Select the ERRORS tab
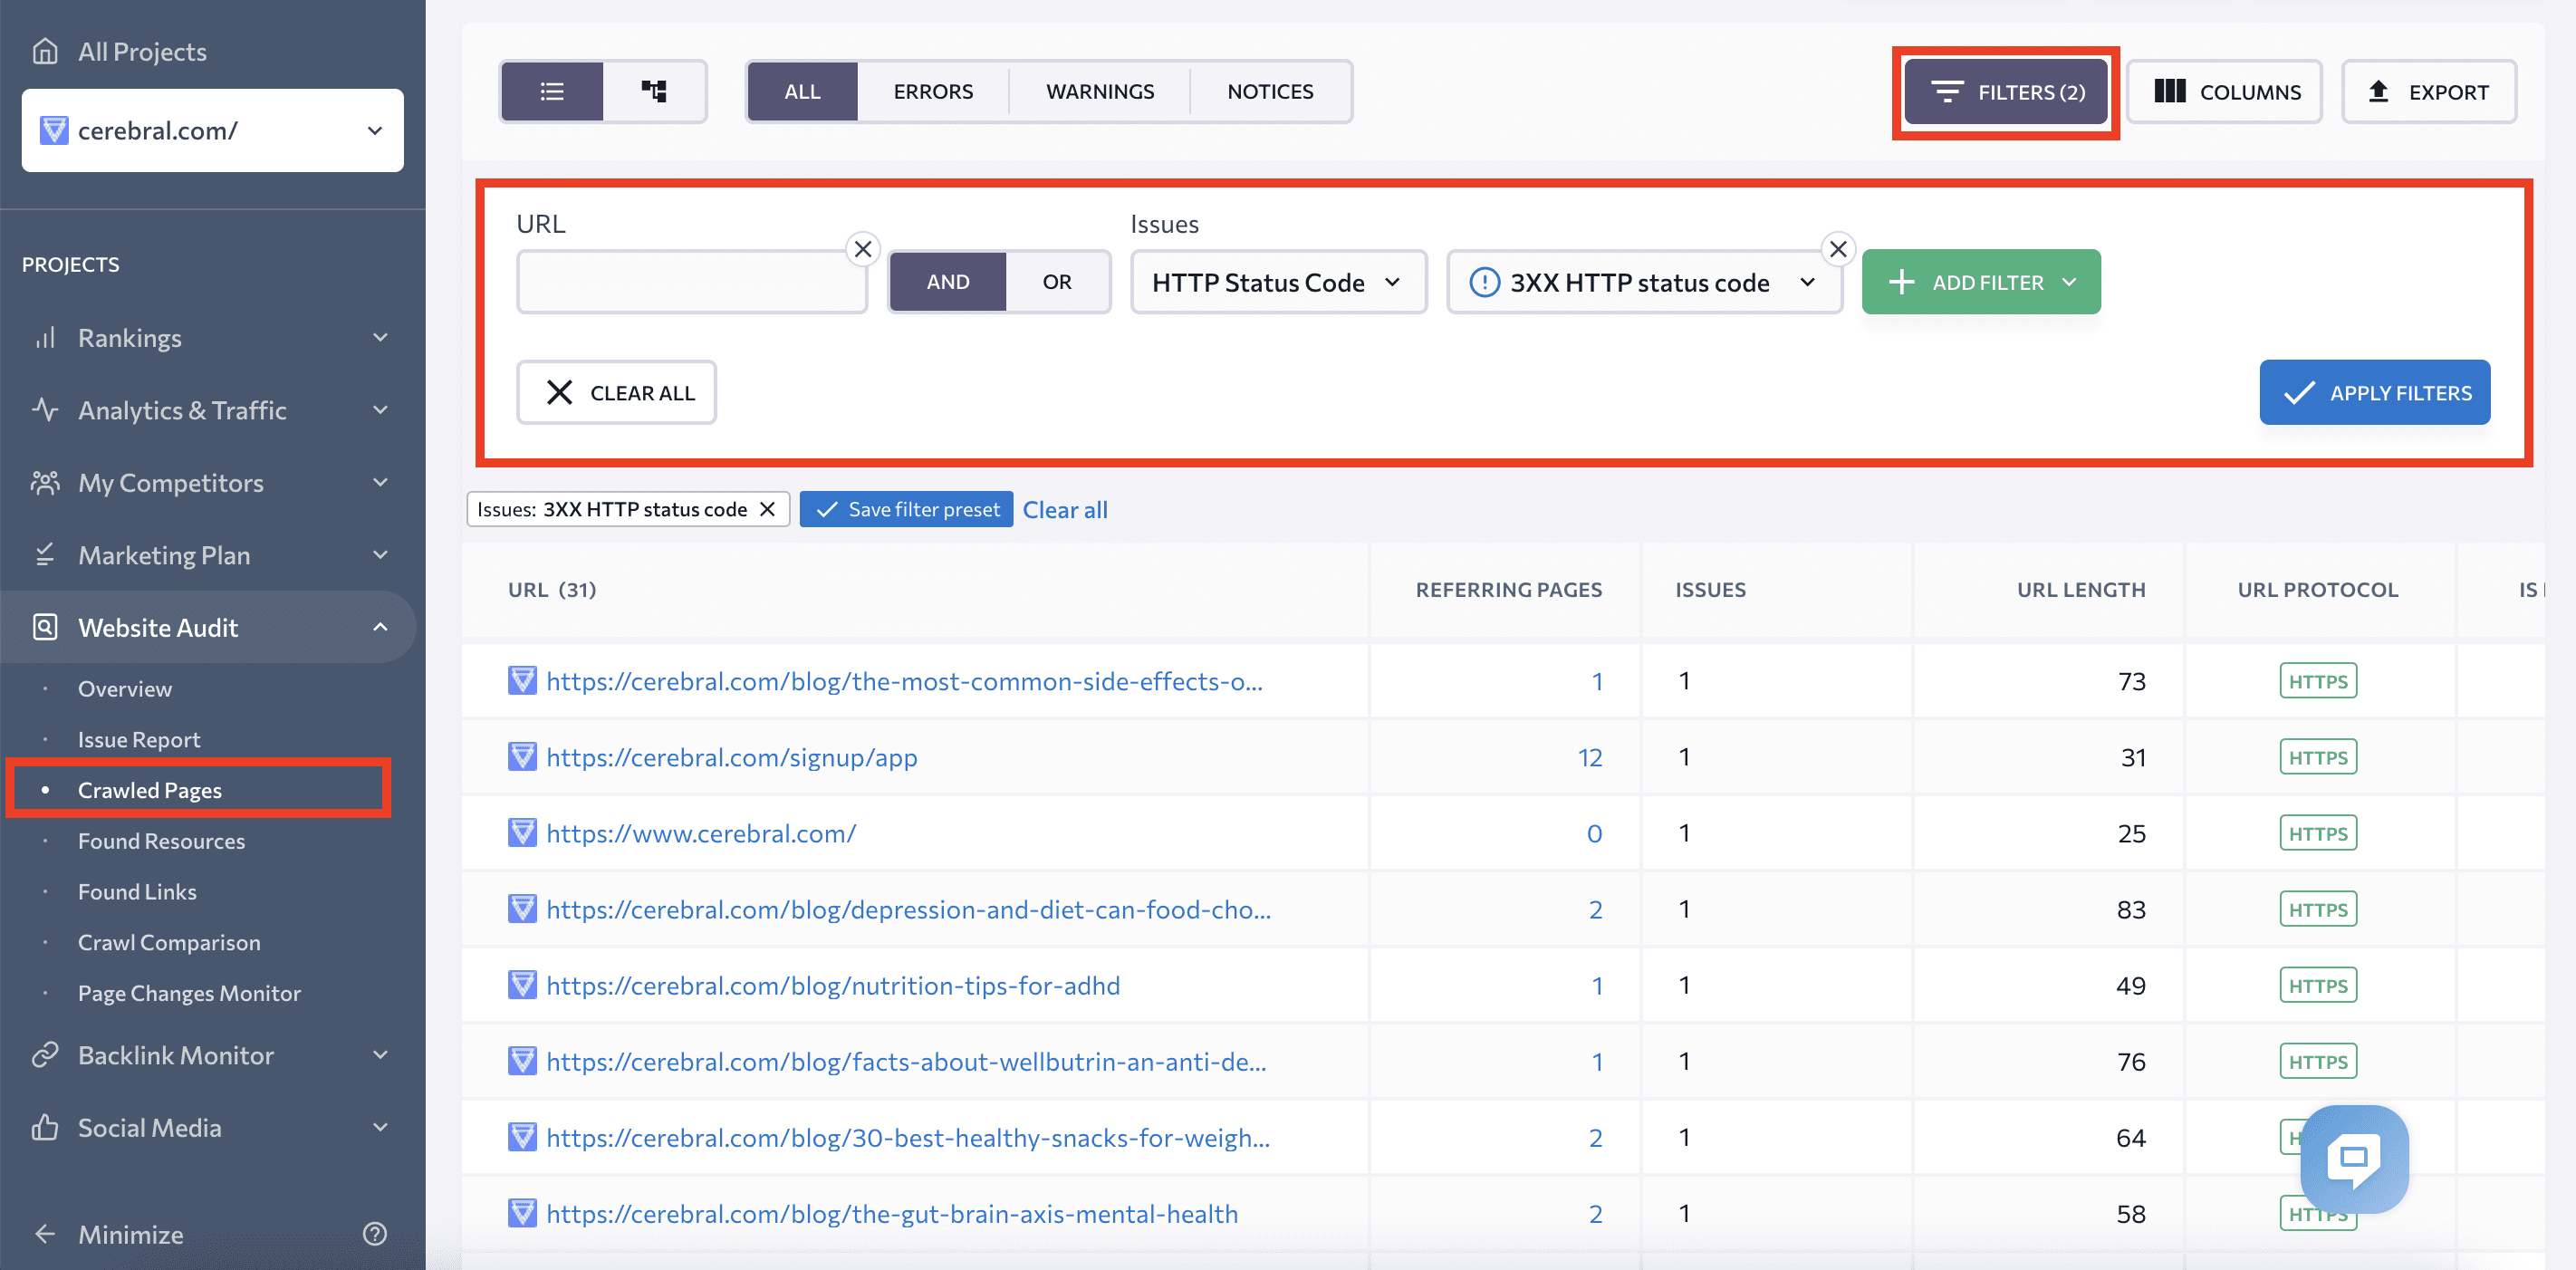Screen dimensions: 2576x1270 [x=933, y=91]
